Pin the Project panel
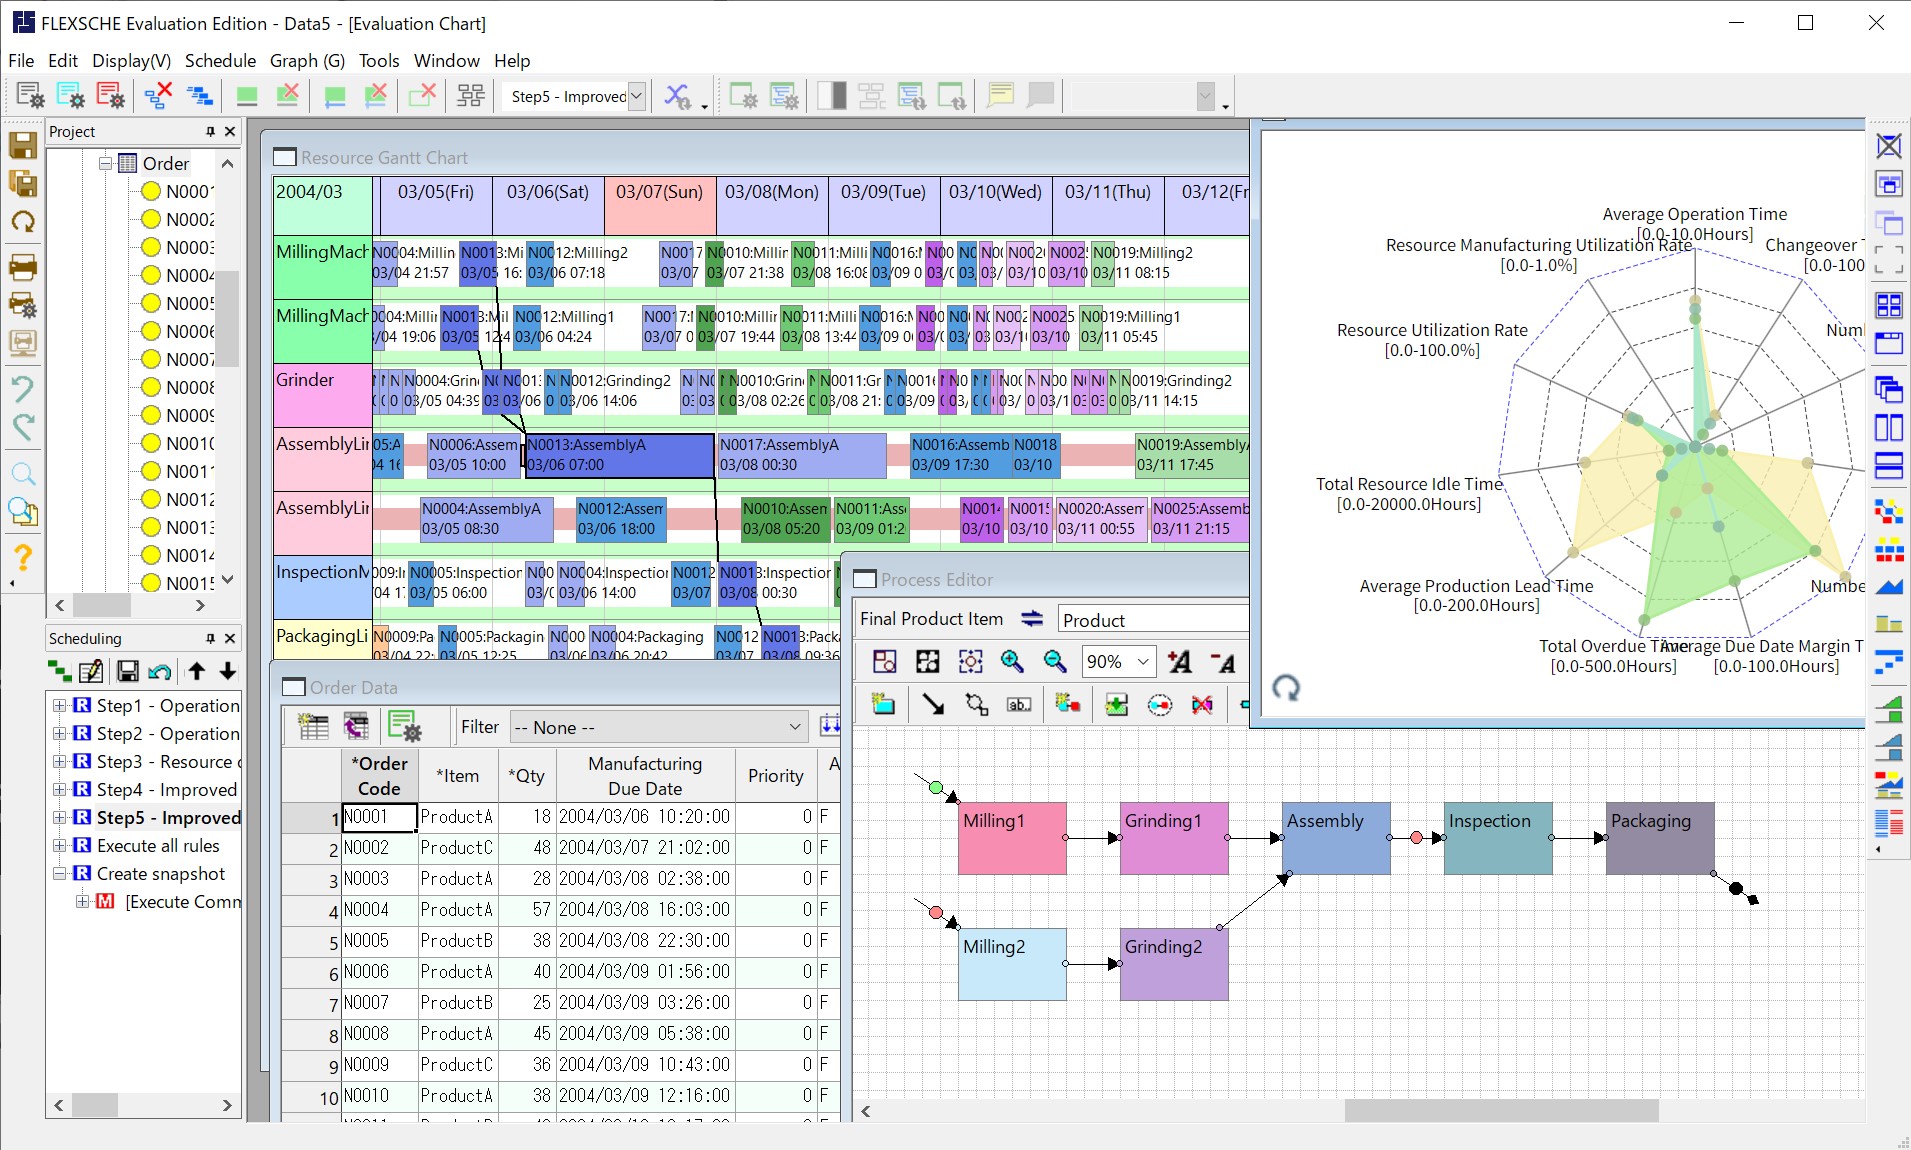Viewport: 1911px width, 1150px height. click(x=210, y=131)
